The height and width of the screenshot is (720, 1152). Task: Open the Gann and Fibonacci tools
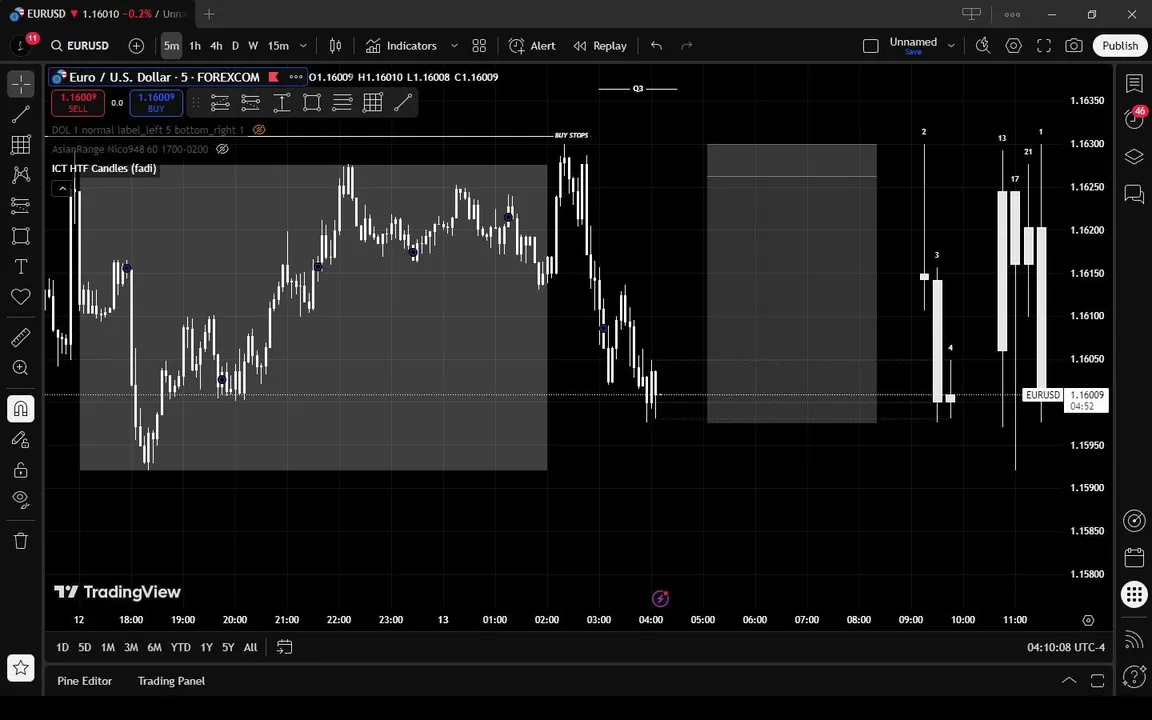click(x=21, y=144)
